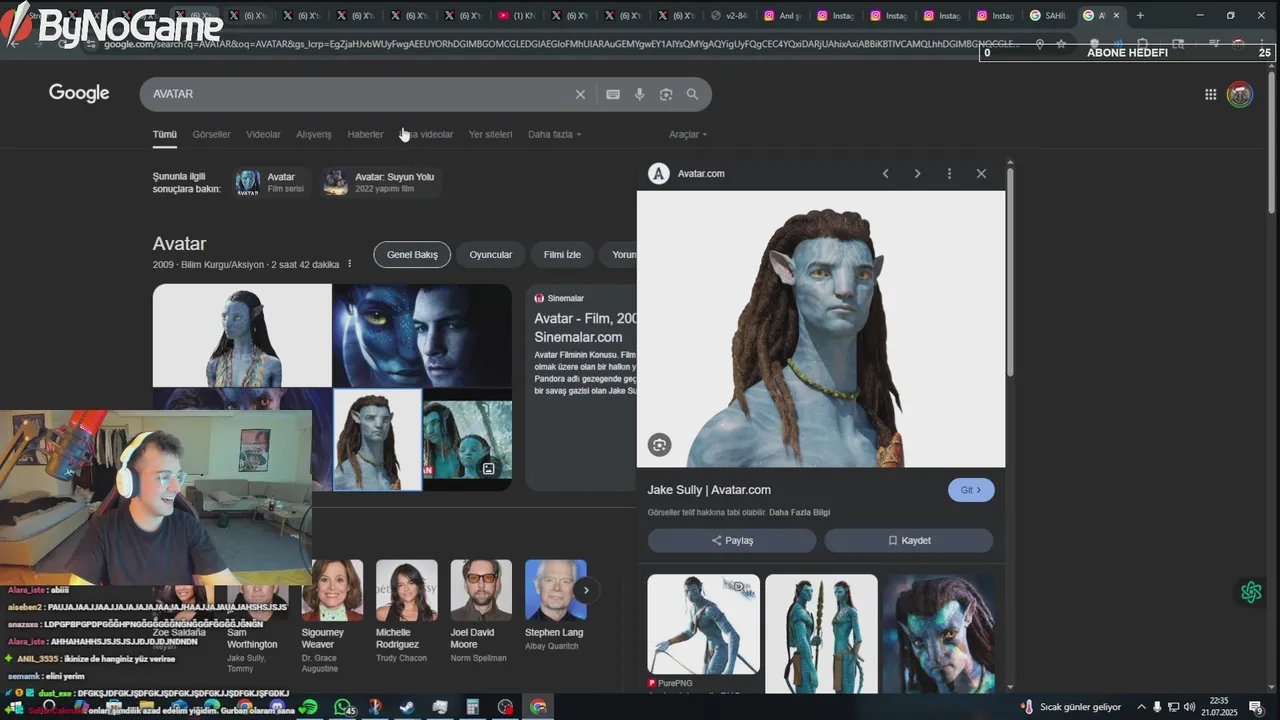This screenshot has width=1280, height=720.
Task: Go to previous image in preview panel
Action: (885, 174)
